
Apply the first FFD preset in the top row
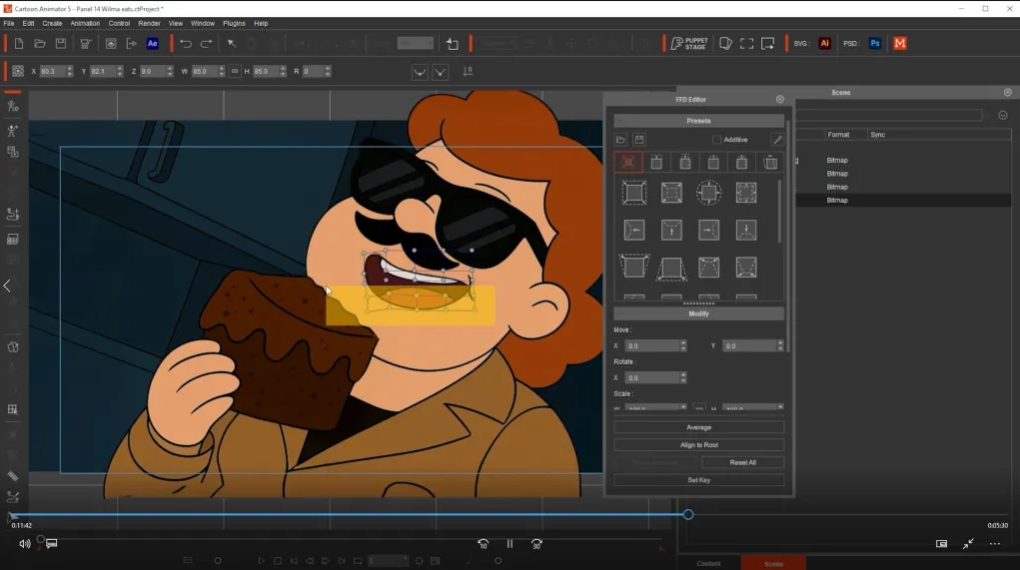pyautogui.click(x=634, y=193)
